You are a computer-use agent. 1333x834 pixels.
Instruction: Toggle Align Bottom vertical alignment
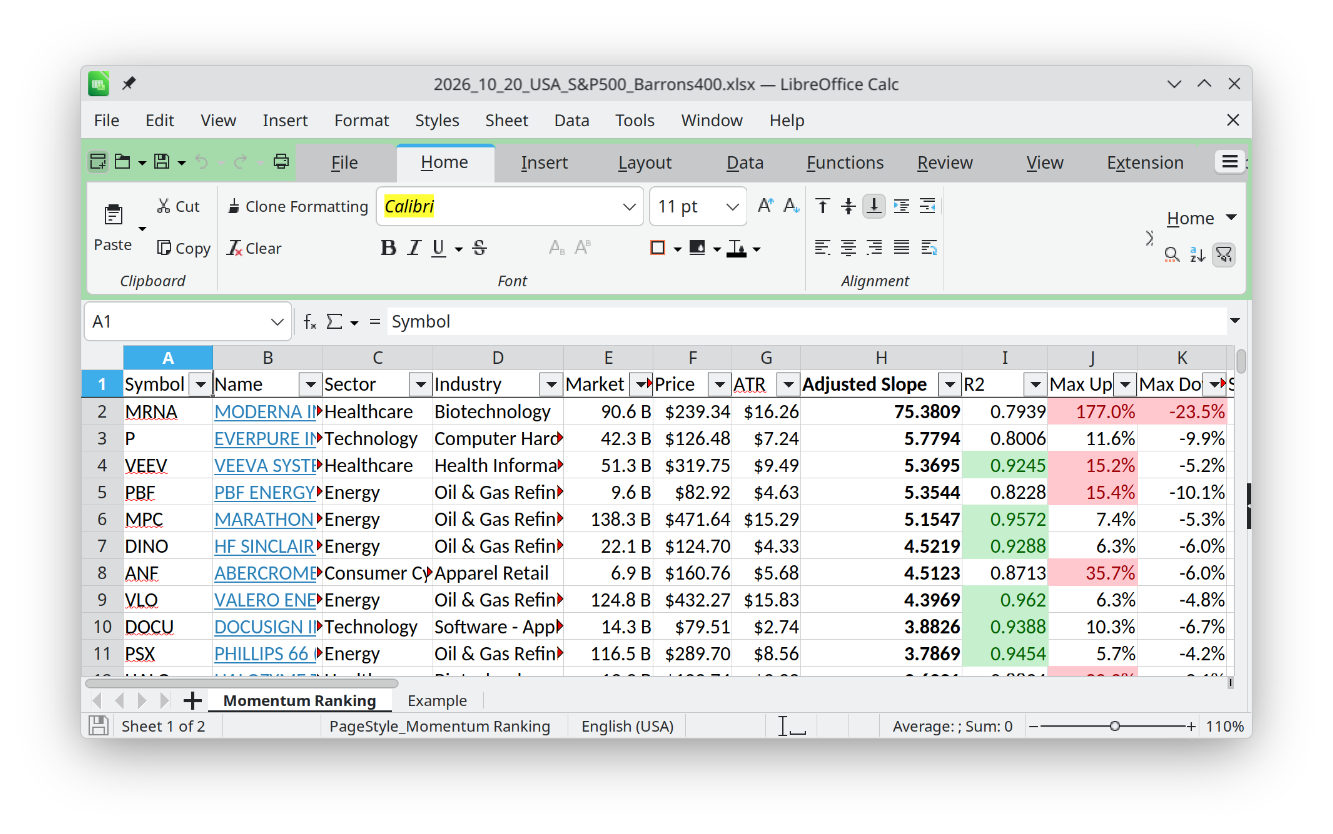click(x=874, y=206)
